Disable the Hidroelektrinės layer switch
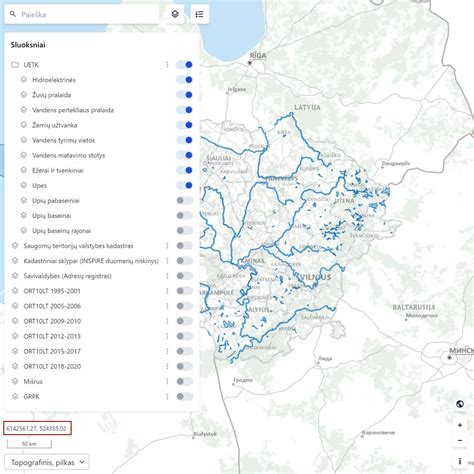474x474 pixels. (185, 80)
